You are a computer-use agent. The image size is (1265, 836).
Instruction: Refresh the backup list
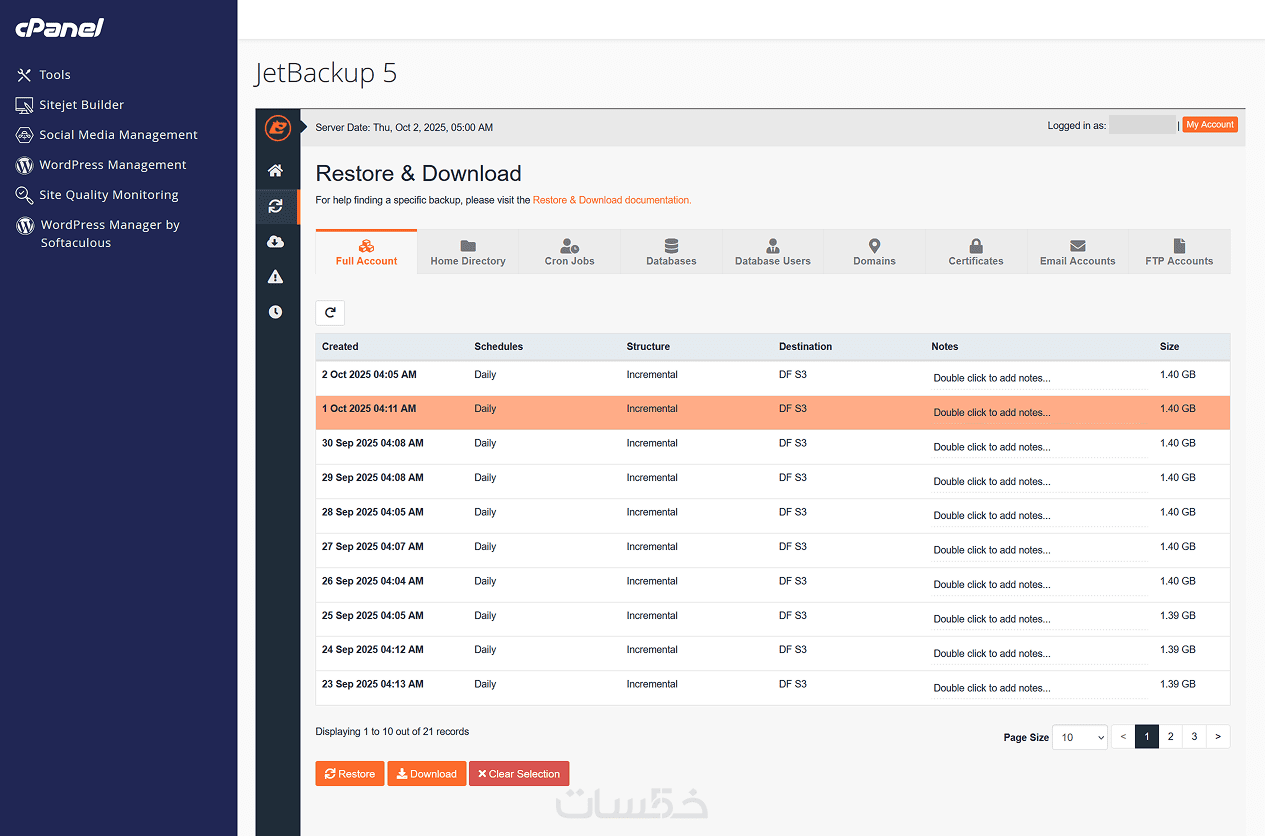pos(330,313)
